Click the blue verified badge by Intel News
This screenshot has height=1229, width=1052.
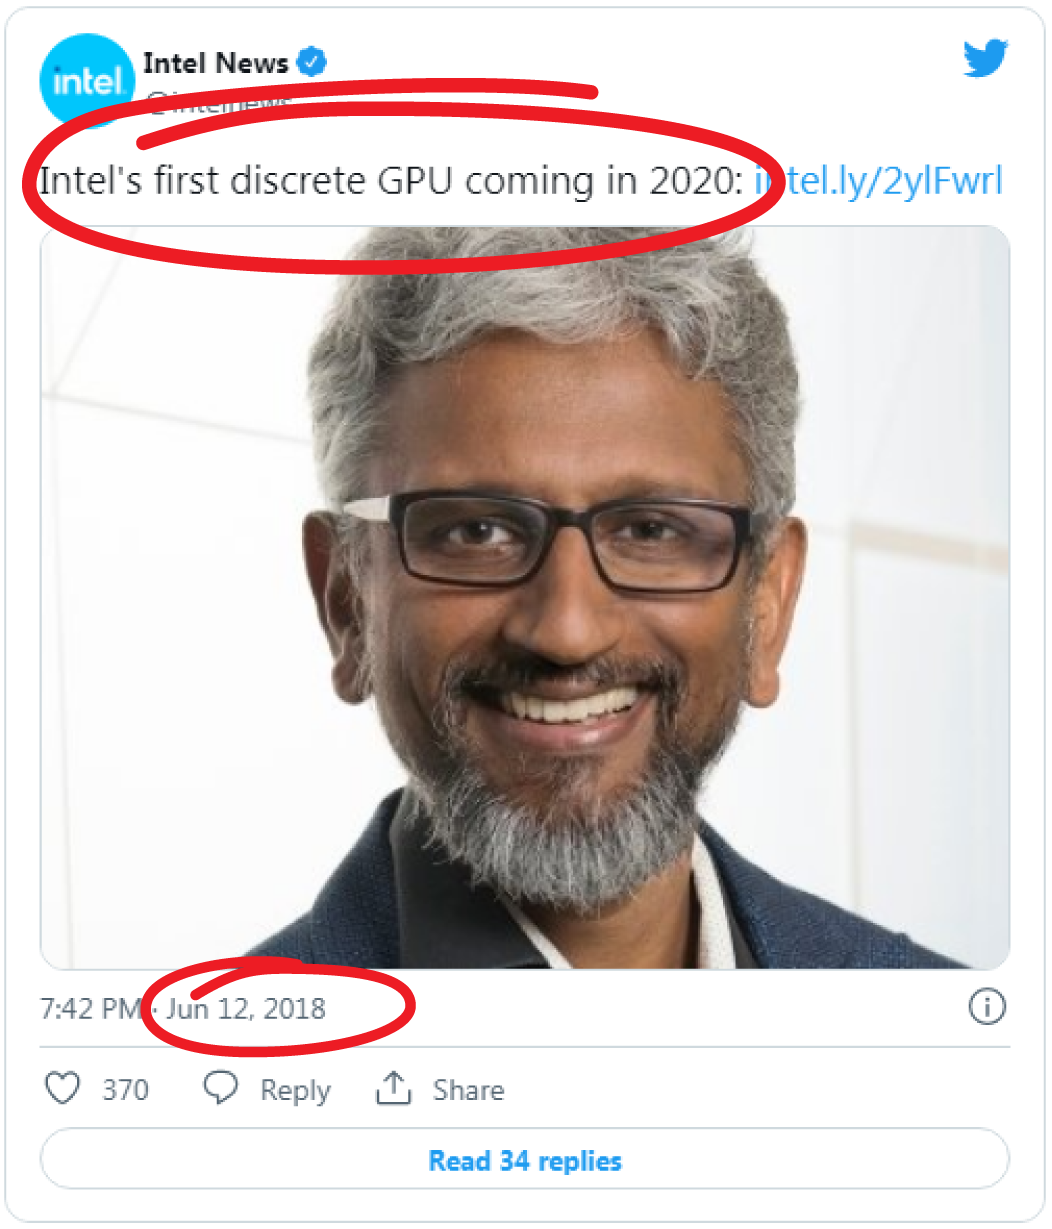[x=313, y=61]
